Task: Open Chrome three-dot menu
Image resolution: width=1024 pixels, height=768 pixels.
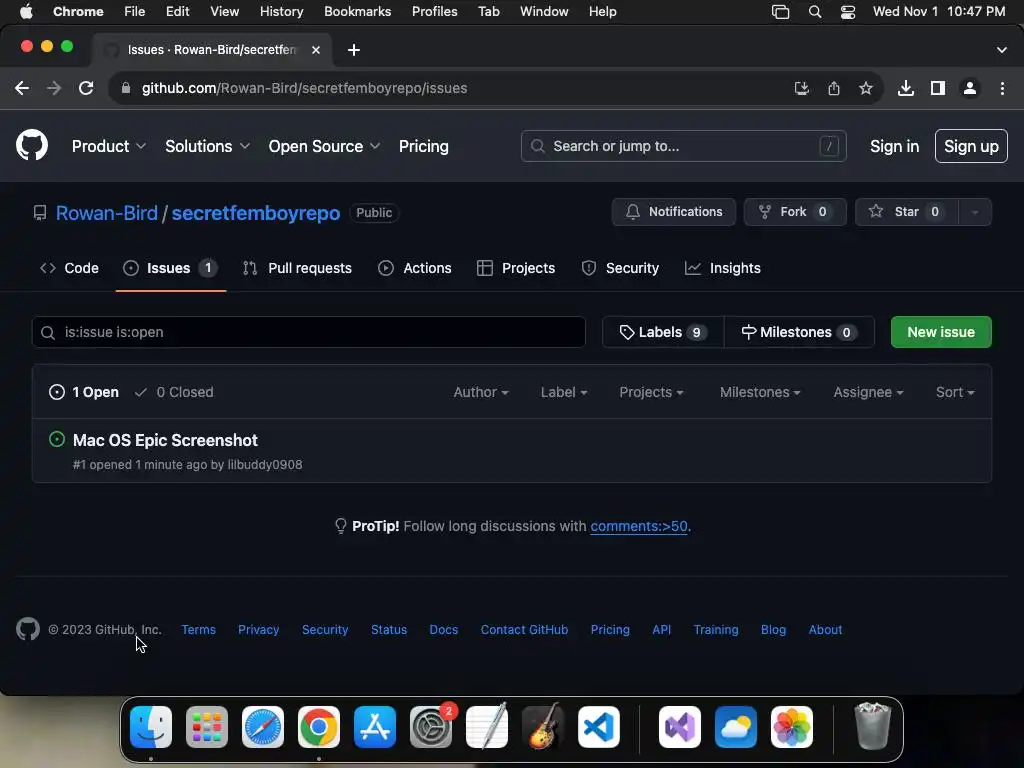Action: pyautogui.click(x=1002, y=88)
